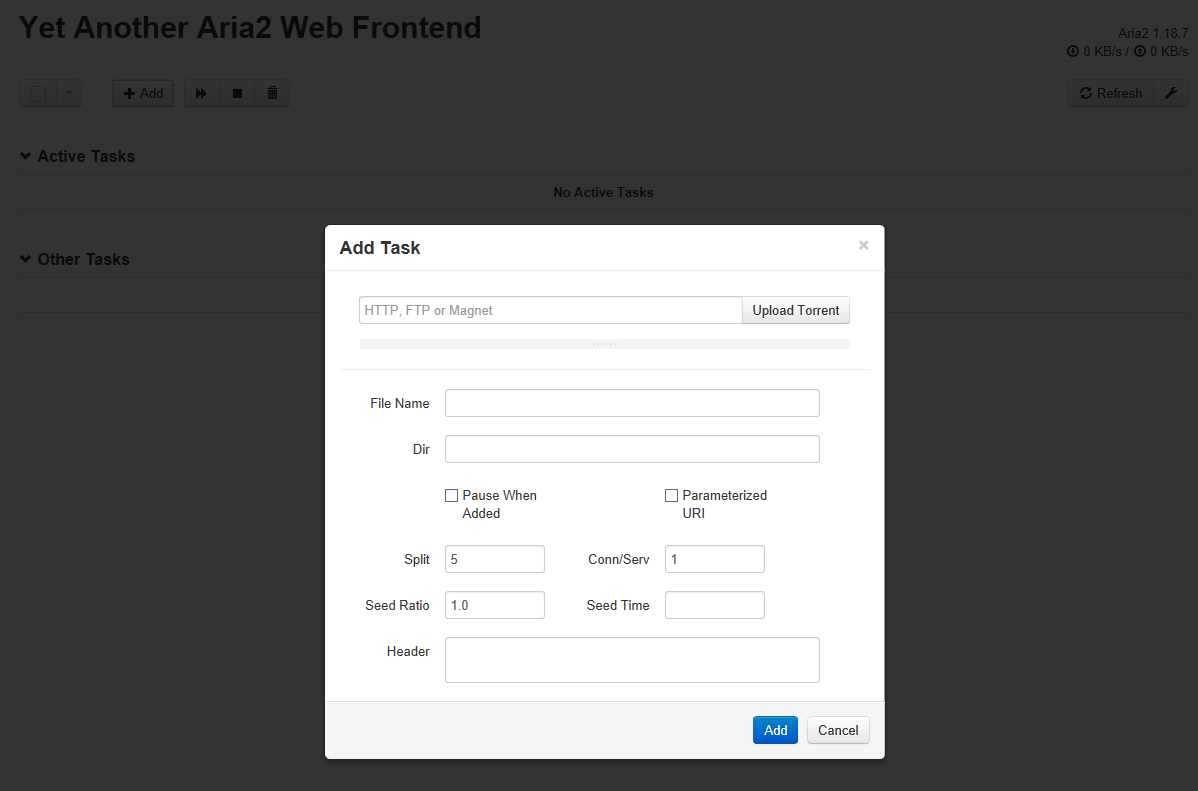Click Upload Torrent in the dialog
Screen dimensions: 1198x791
click(x=795, y=310)
